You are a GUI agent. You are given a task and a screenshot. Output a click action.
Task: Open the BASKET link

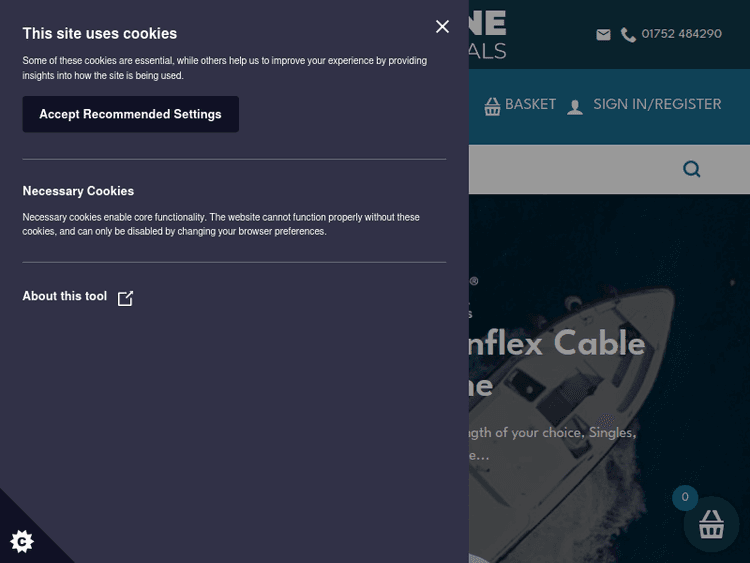point(530,104)
